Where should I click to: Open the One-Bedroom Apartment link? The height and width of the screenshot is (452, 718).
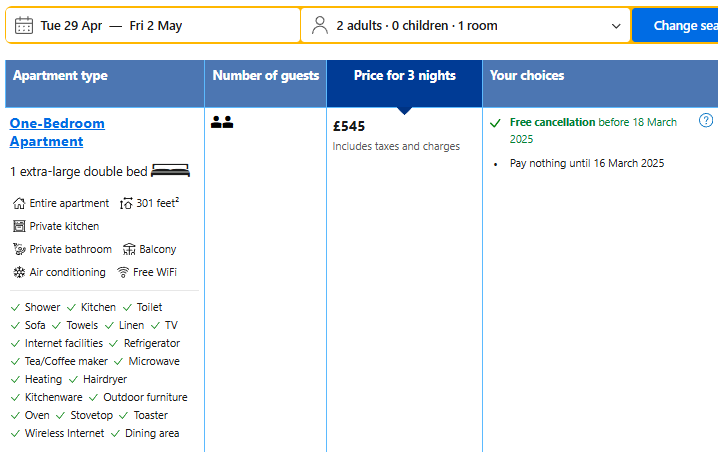[x=57, y=132]
